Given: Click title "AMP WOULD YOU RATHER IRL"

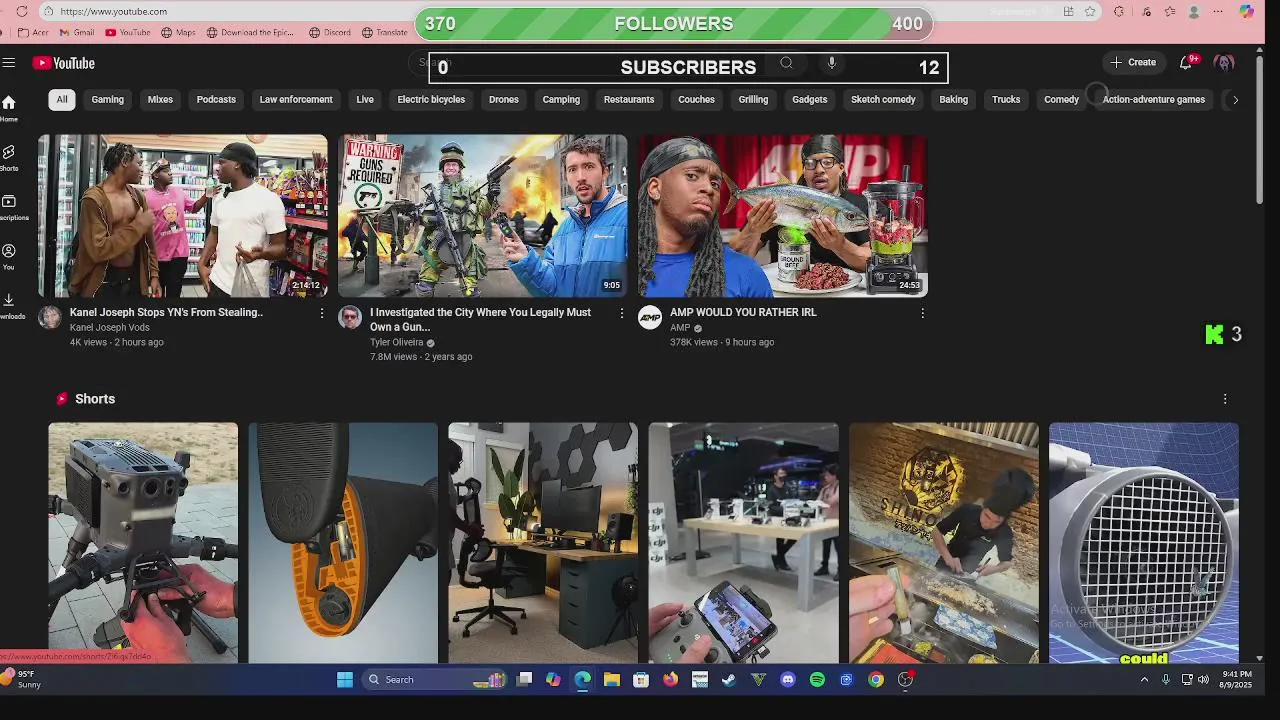Looking at the screenshot, I should [x=743, y=312].
